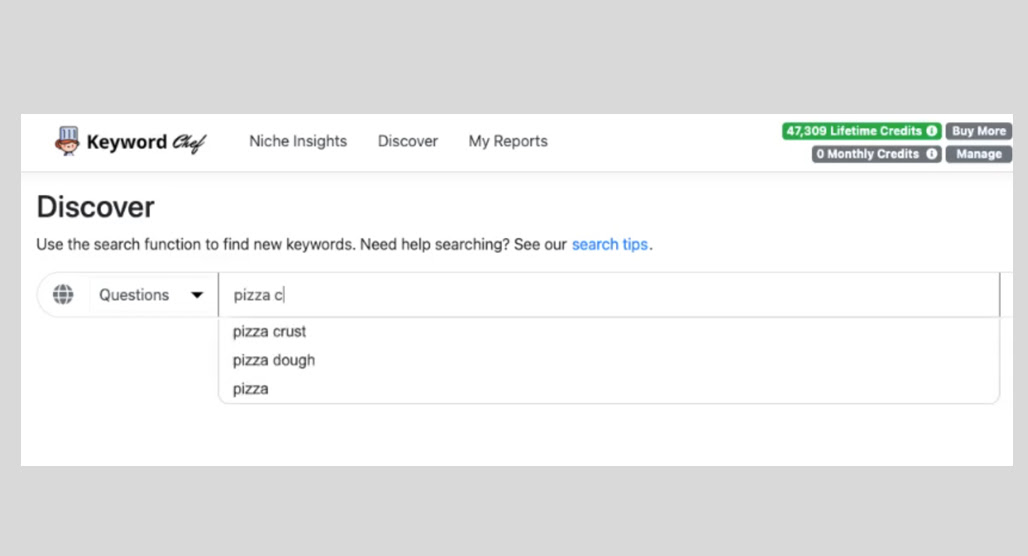1028x556 pixels.
Task: Click the Monthly Credits info icon
Action: pos(931,154)
